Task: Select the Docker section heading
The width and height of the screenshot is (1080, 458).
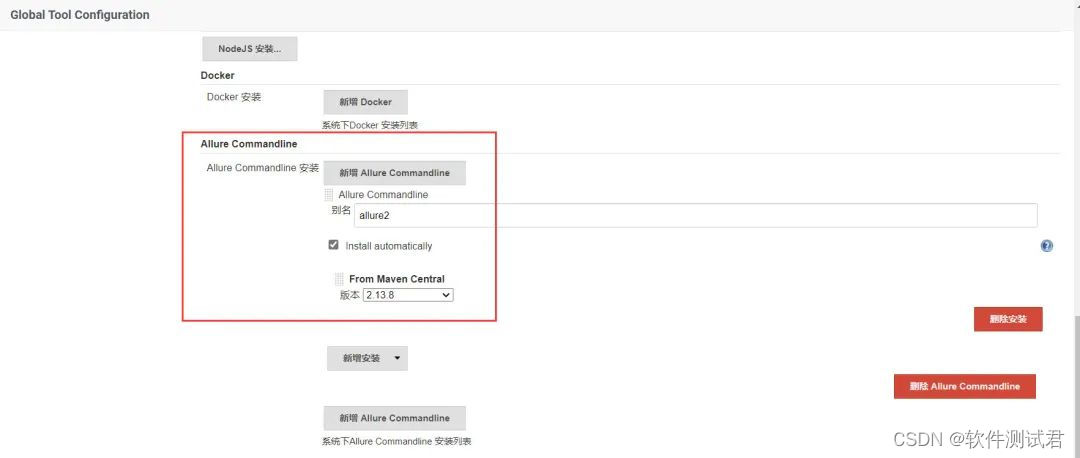Action: click(x=218, y=75)
